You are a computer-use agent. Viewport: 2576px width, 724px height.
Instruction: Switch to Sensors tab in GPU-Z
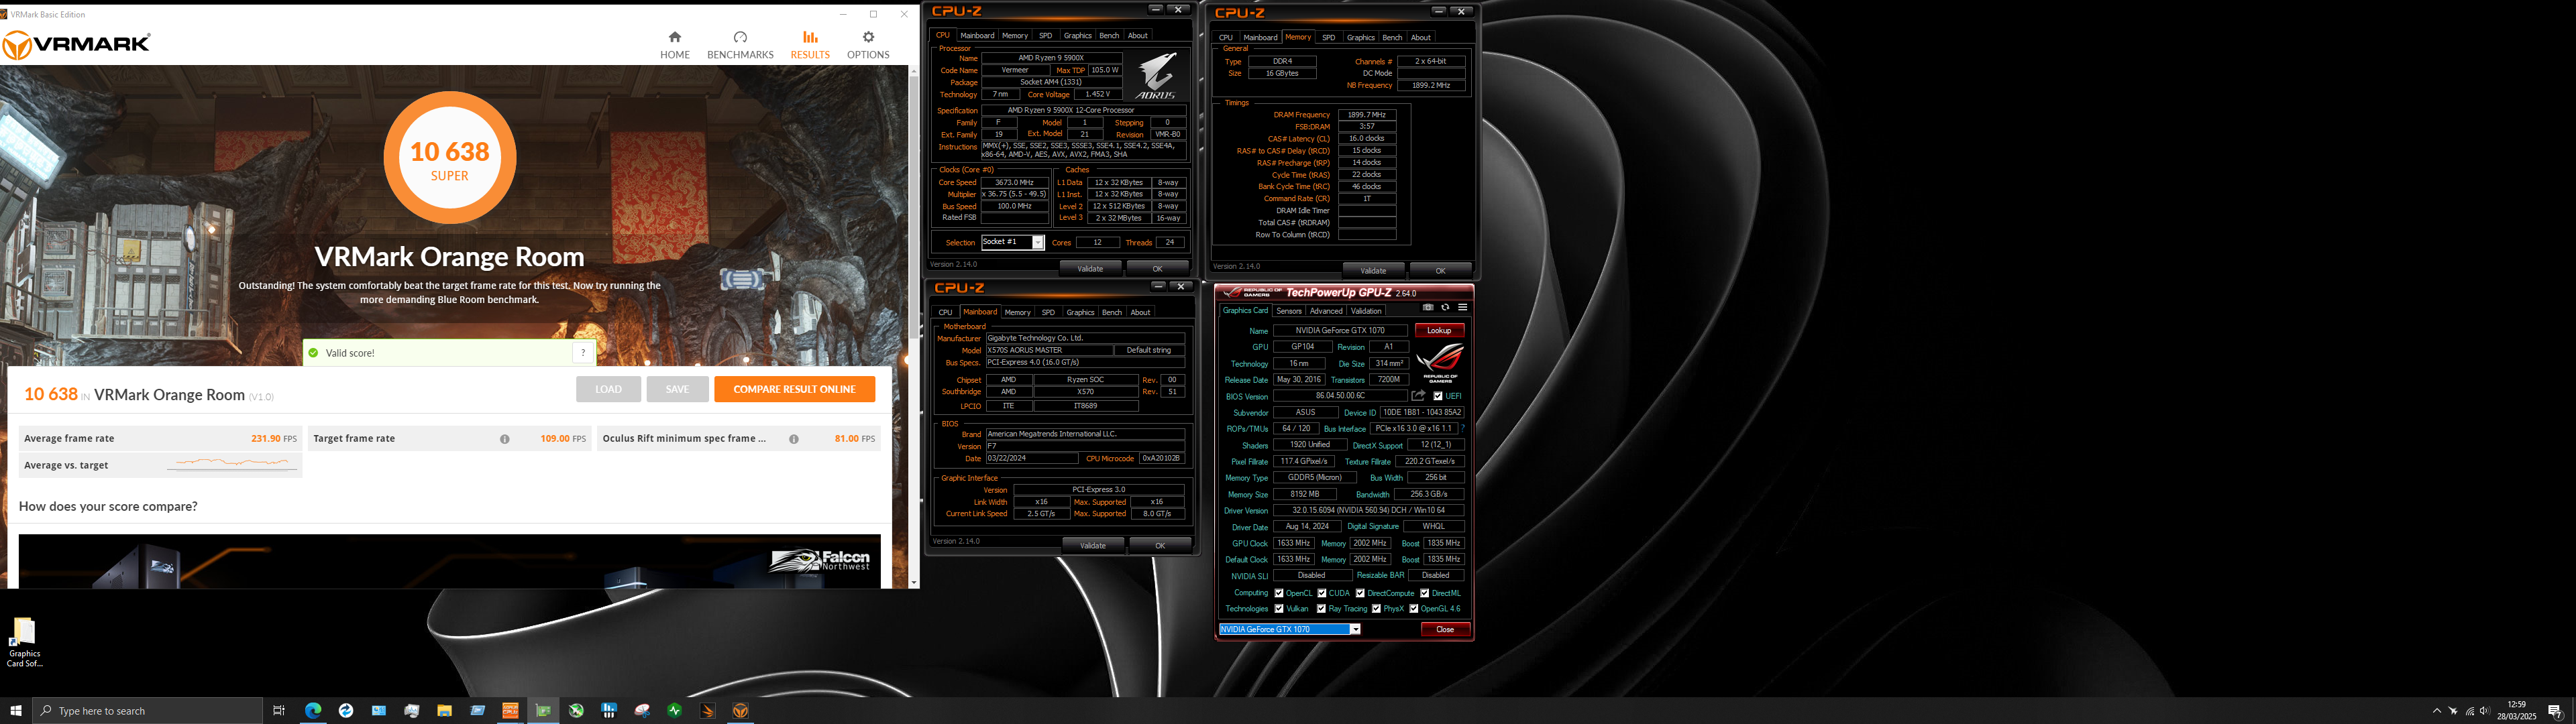tap(1289, 311)
